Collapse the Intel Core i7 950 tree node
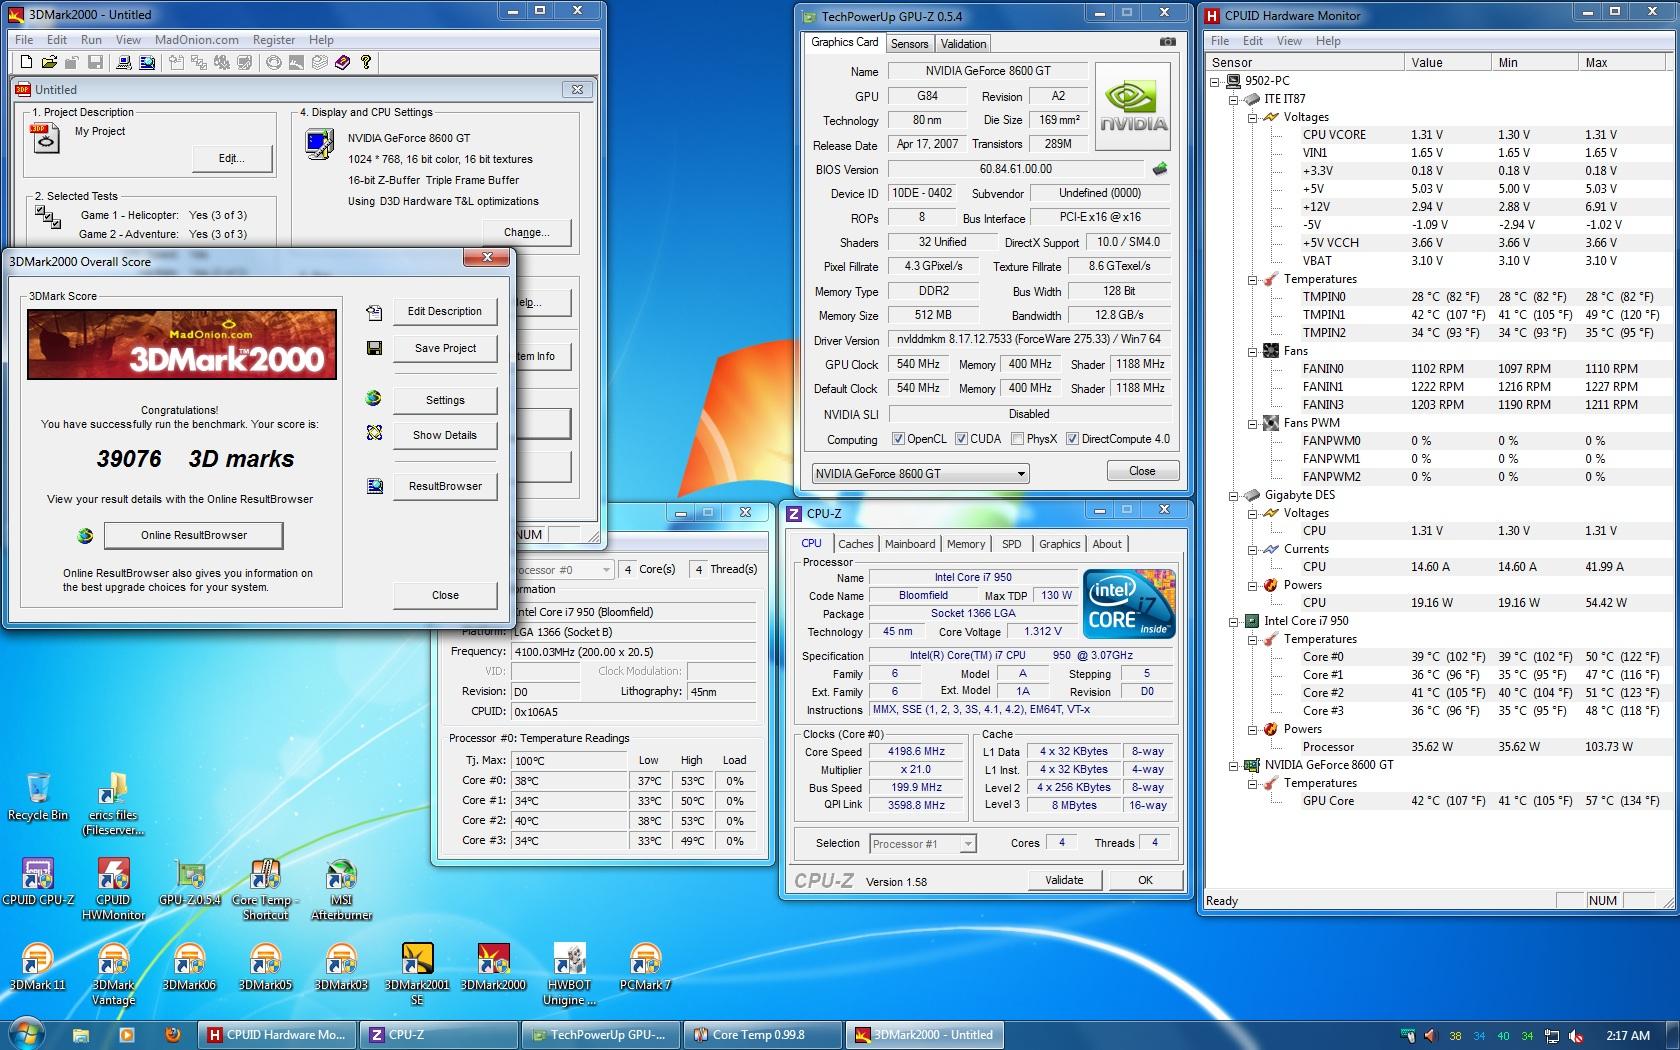The height and width of the screenshot is (1050, 1680). coord(1234,621)
